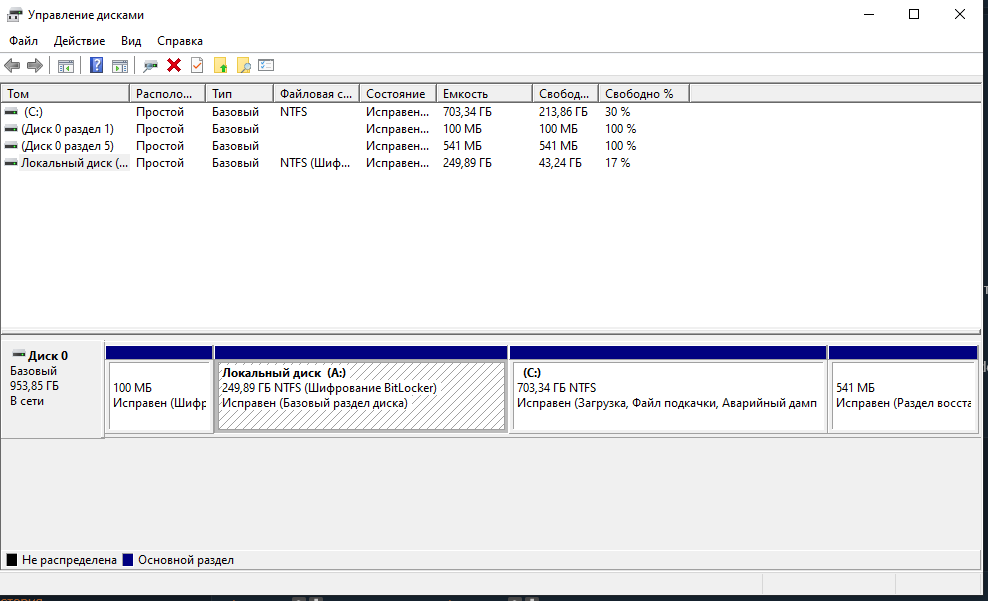Click NTFS (Шиф... file system cell
Screen dimensions: 988x601
tap(315, 163)
